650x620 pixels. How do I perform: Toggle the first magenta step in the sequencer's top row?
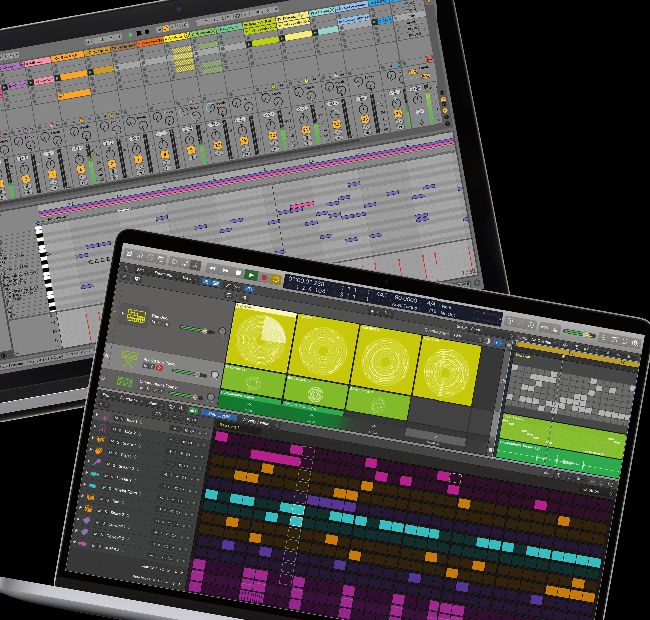click(221, 436)
